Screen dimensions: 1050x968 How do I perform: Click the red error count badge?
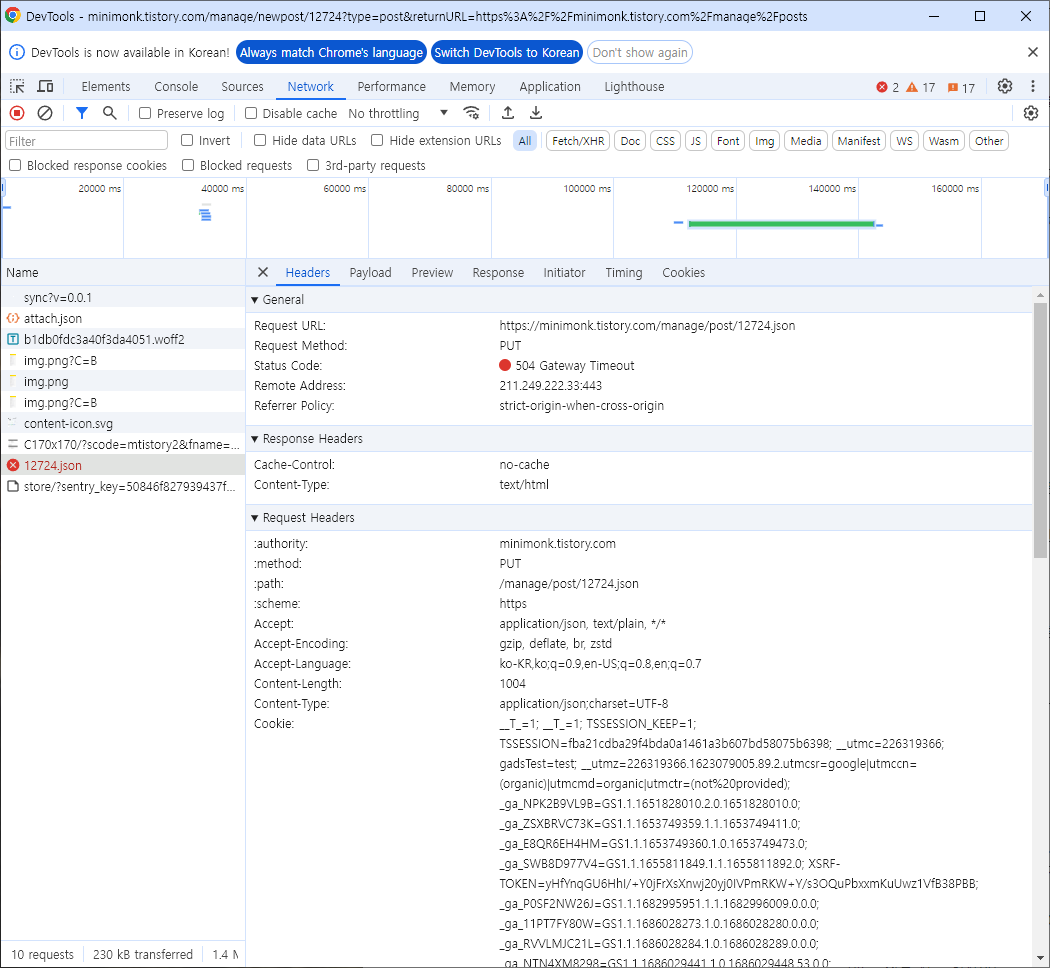point(888,87)
